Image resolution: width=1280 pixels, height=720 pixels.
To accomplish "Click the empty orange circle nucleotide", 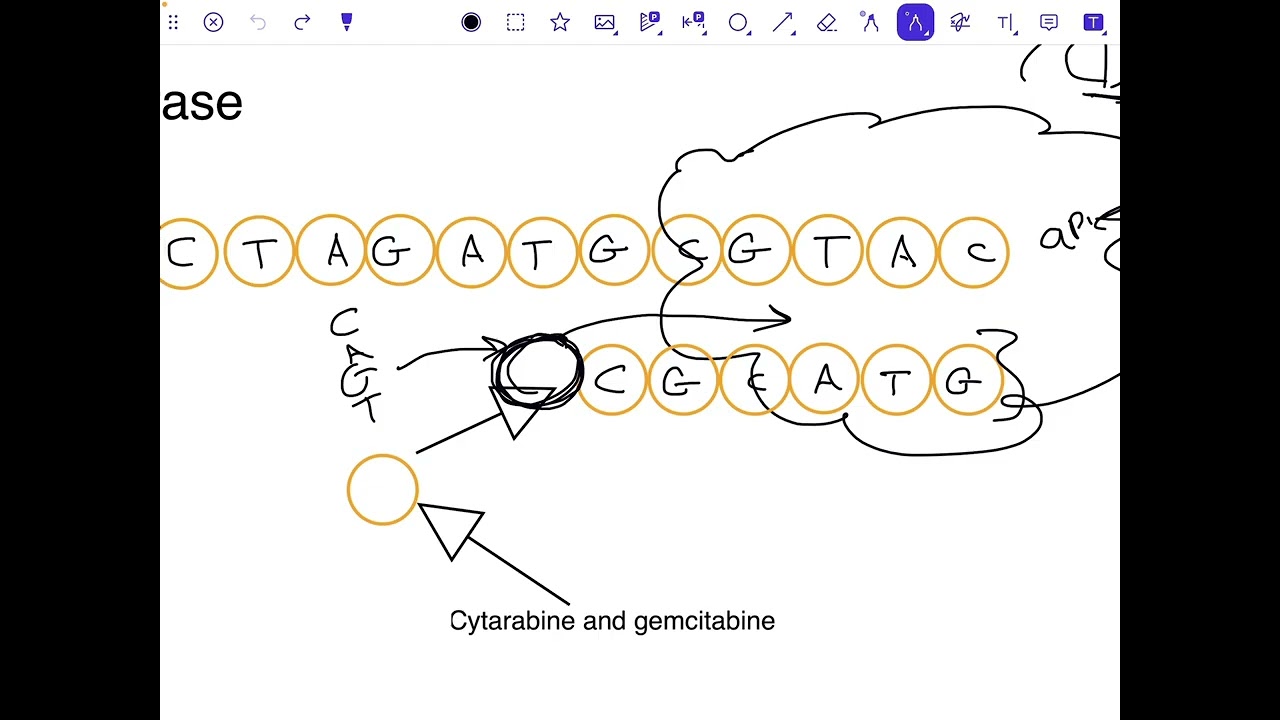I will pos(383,490).
